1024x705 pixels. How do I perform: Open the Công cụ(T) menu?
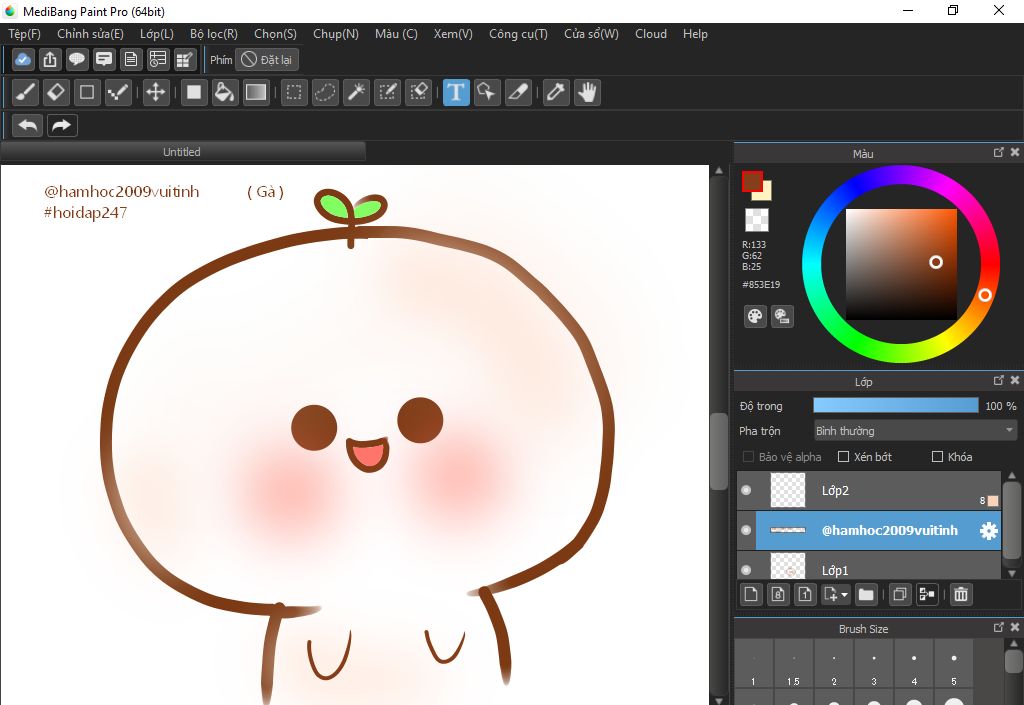[519, 34]
